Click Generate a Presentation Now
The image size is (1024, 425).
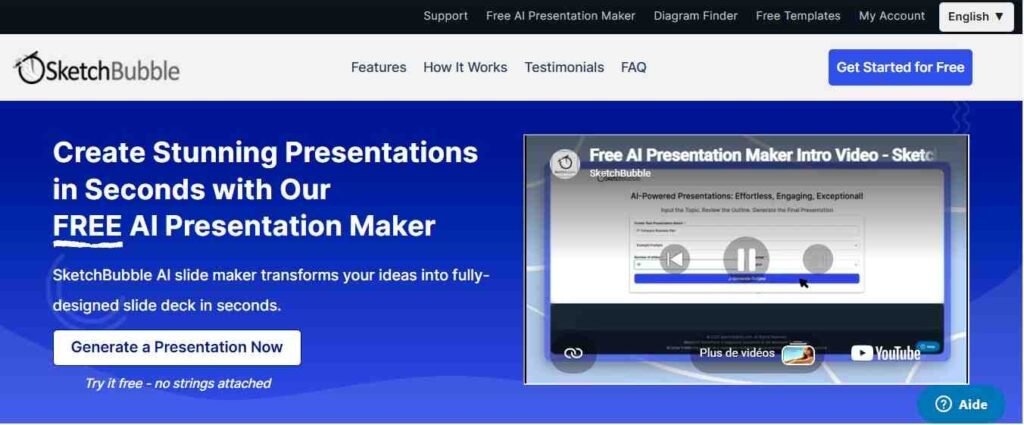177,347
